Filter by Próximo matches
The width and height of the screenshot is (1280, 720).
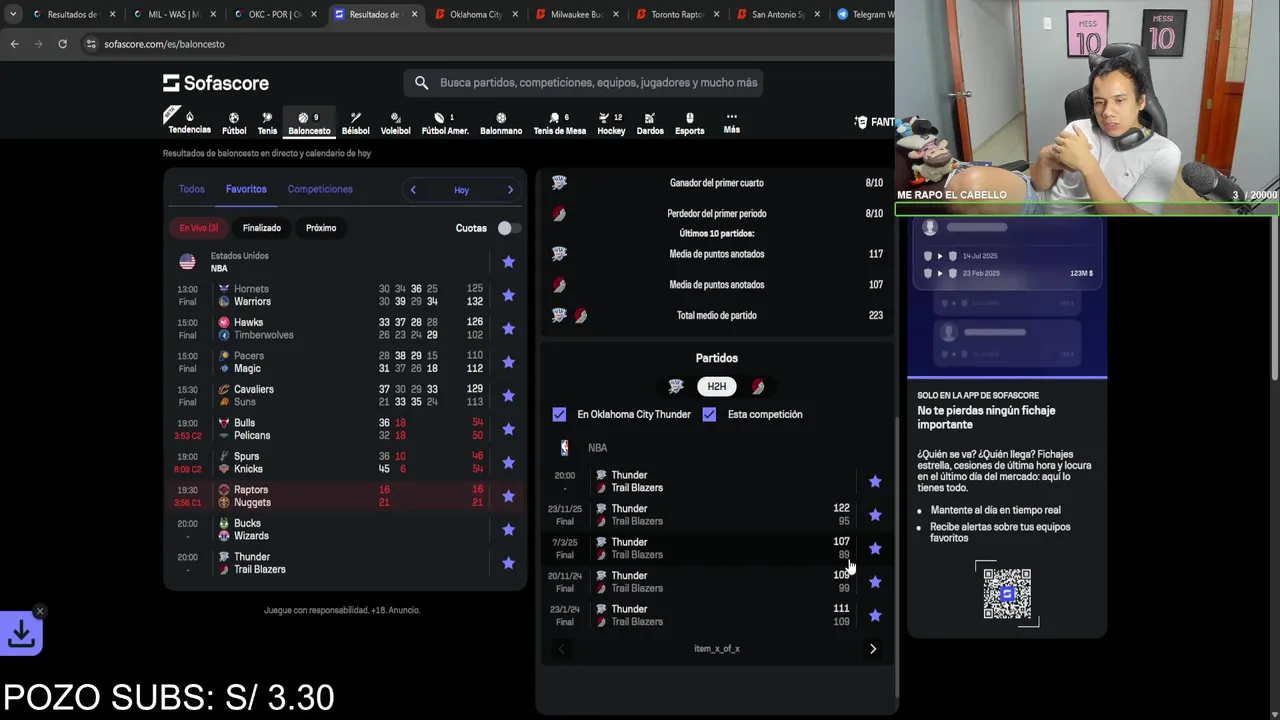[x=321, y=228]
